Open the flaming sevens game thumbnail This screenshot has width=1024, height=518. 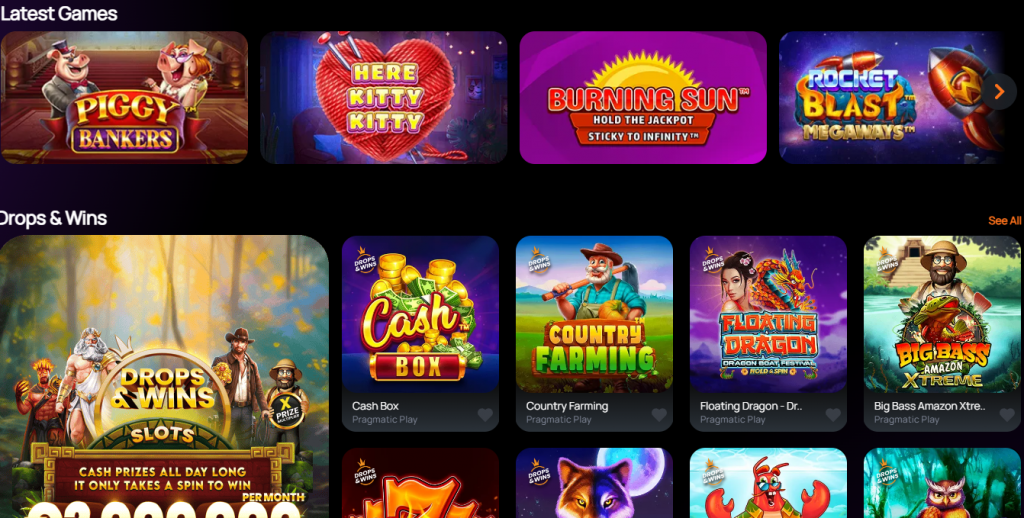click(421, 483)
